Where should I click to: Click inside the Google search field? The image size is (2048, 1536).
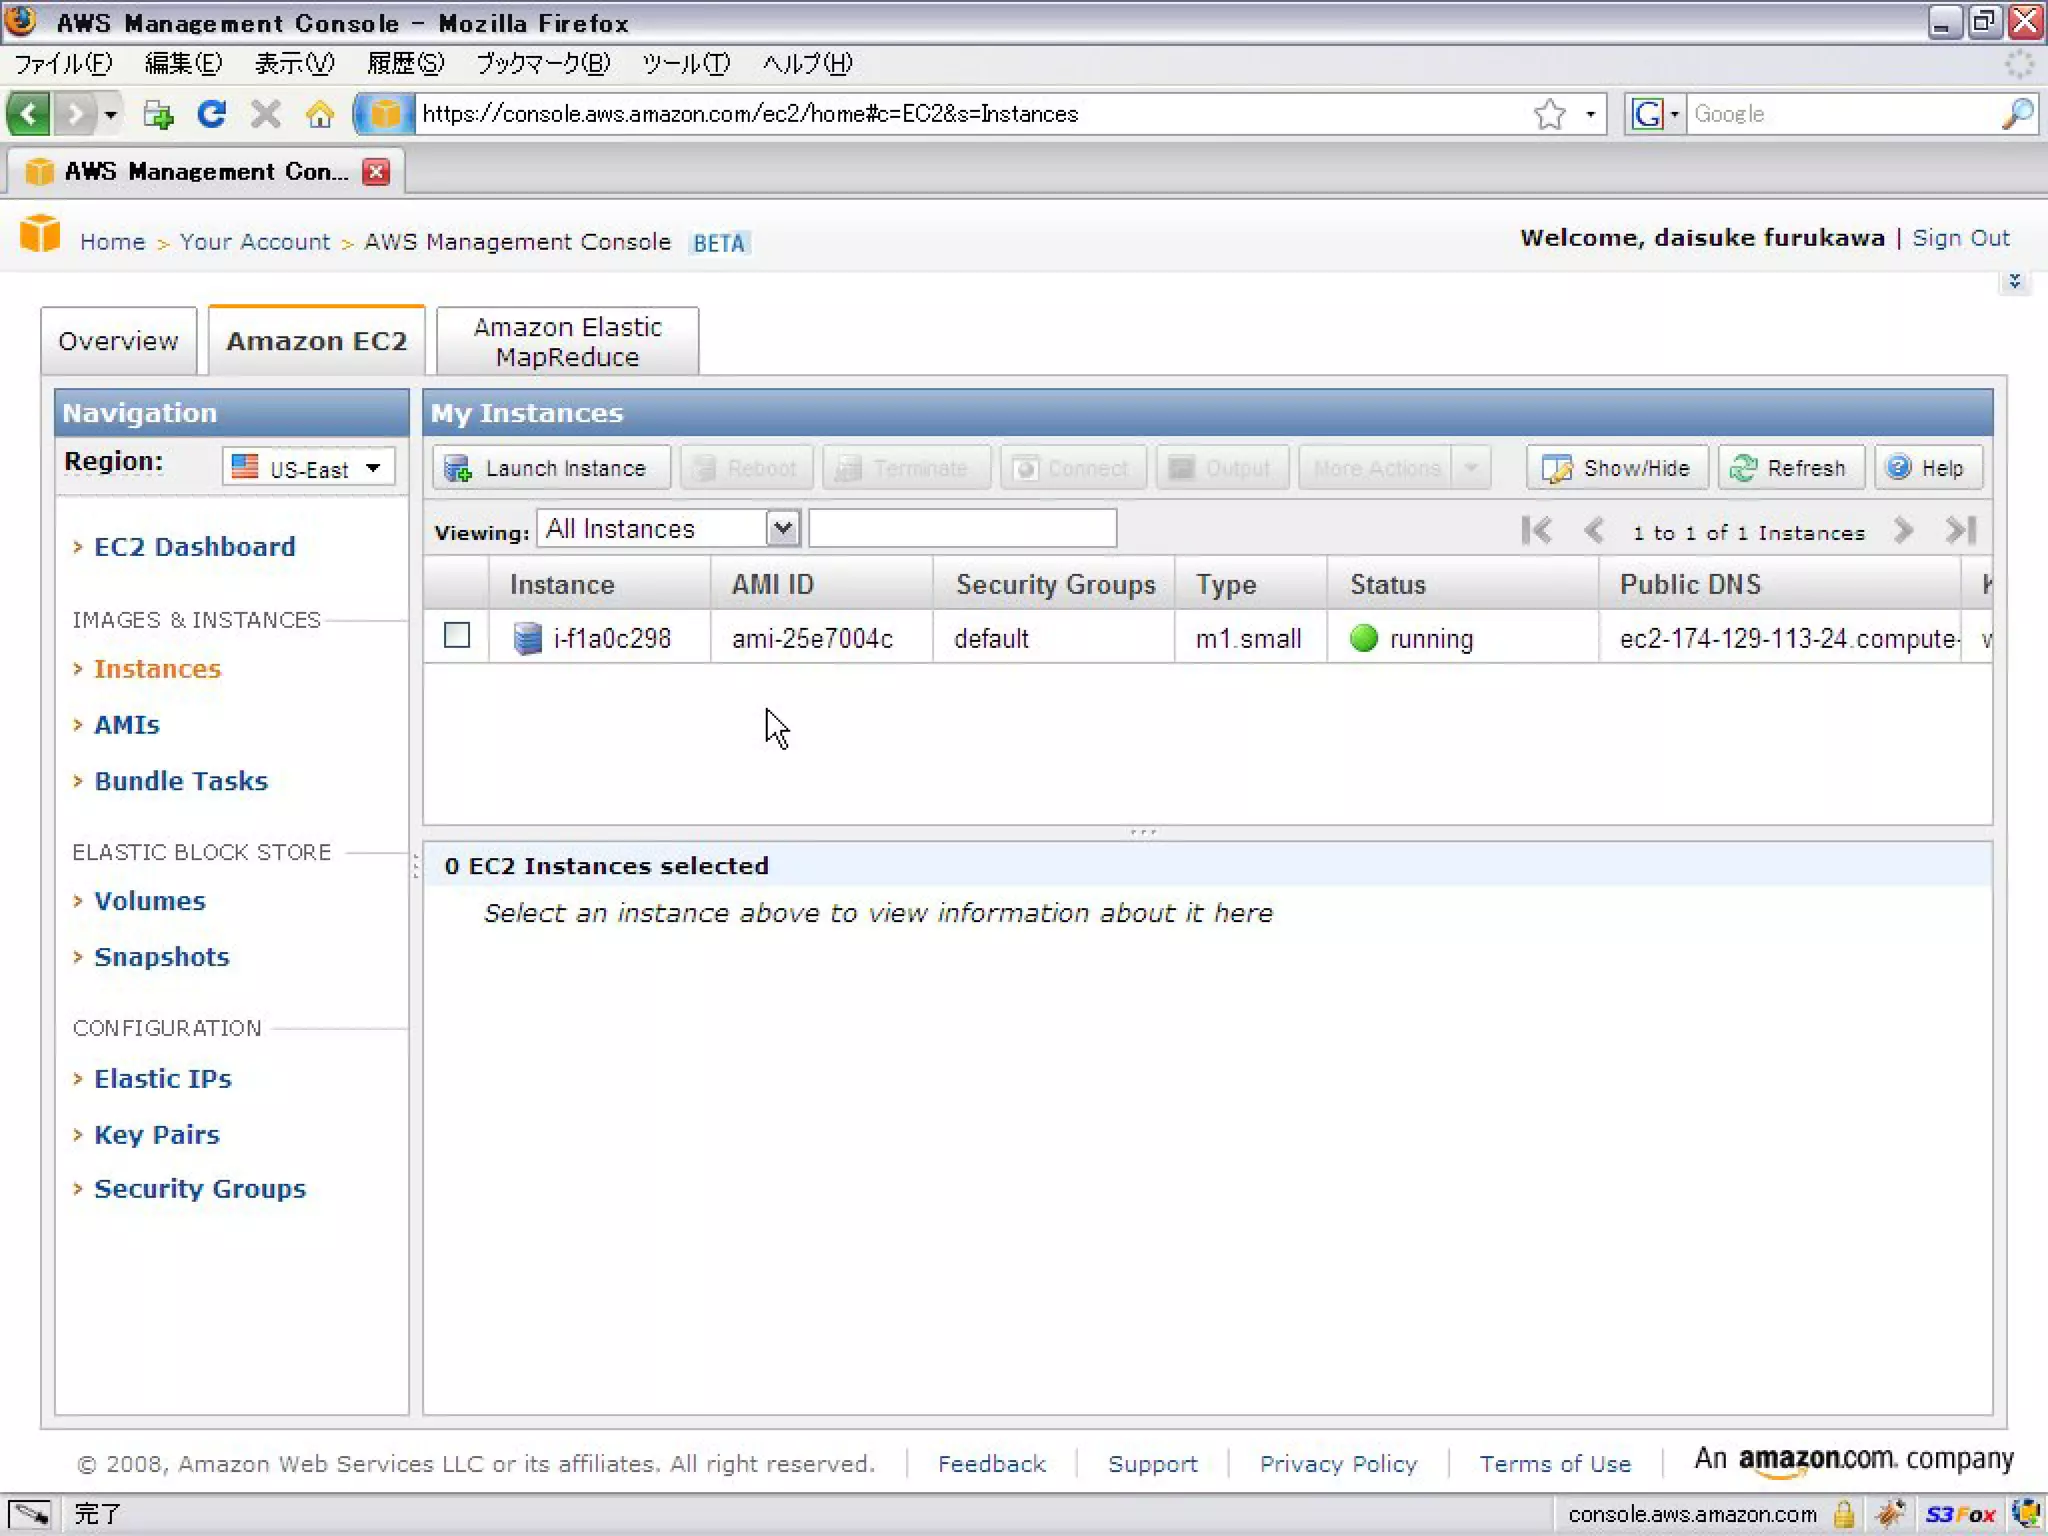1842,114
